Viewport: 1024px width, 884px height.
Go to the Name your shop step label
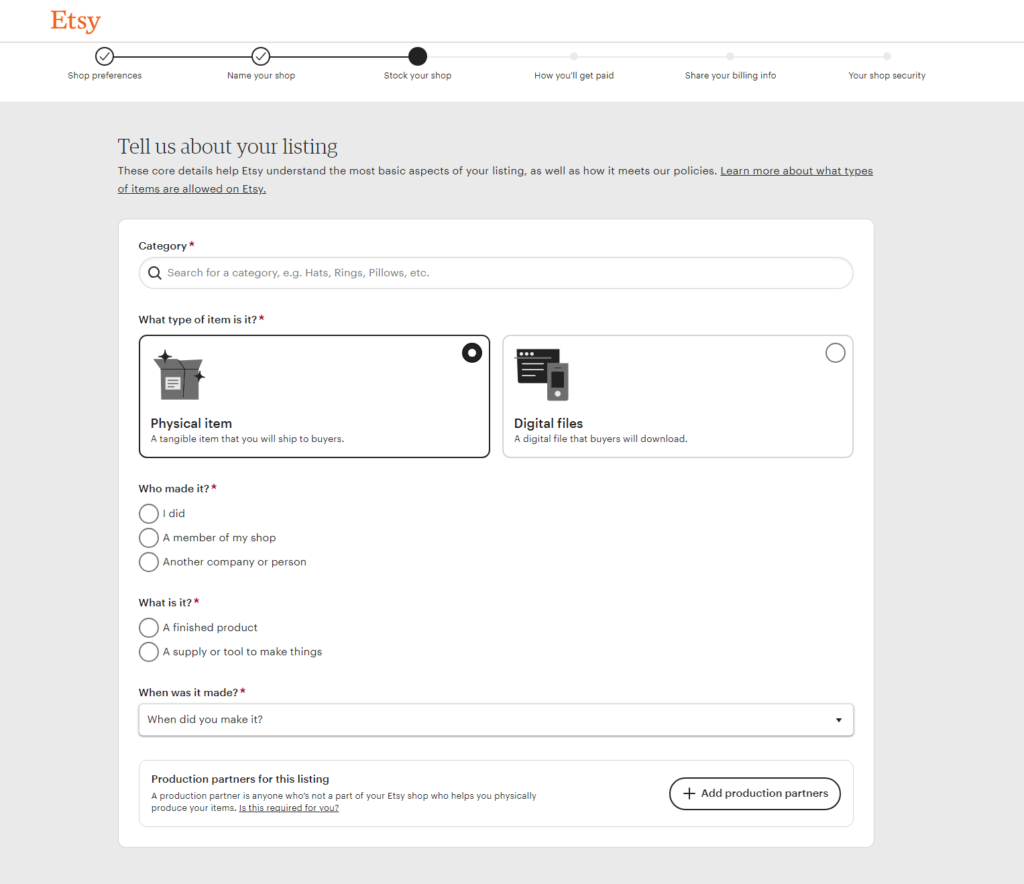click(261, 76)
